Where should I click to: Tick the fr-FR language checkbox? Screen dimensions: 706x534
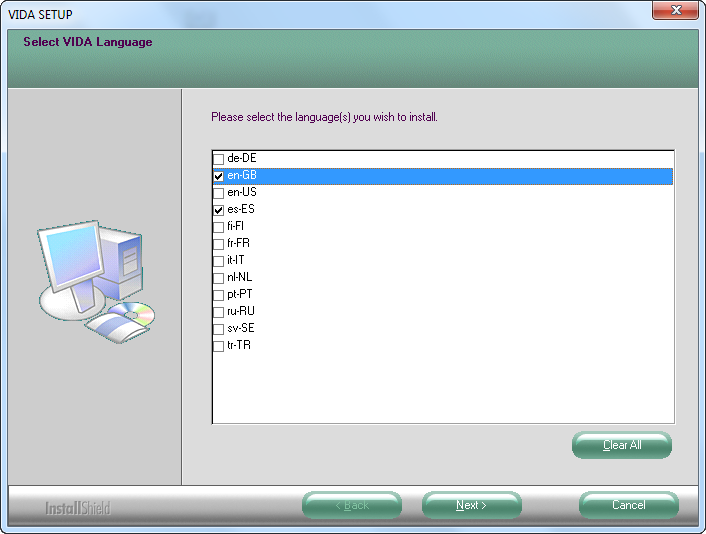pos(218,244)
